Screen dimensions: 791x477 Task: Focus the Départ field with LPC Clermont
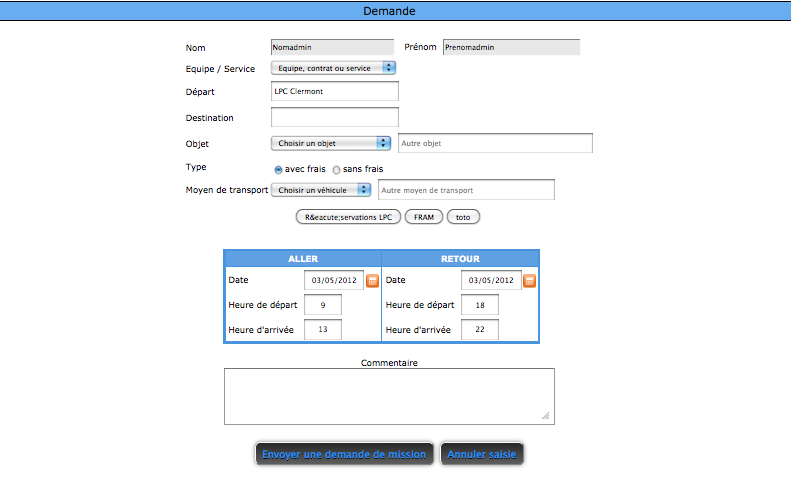(335, 92)
